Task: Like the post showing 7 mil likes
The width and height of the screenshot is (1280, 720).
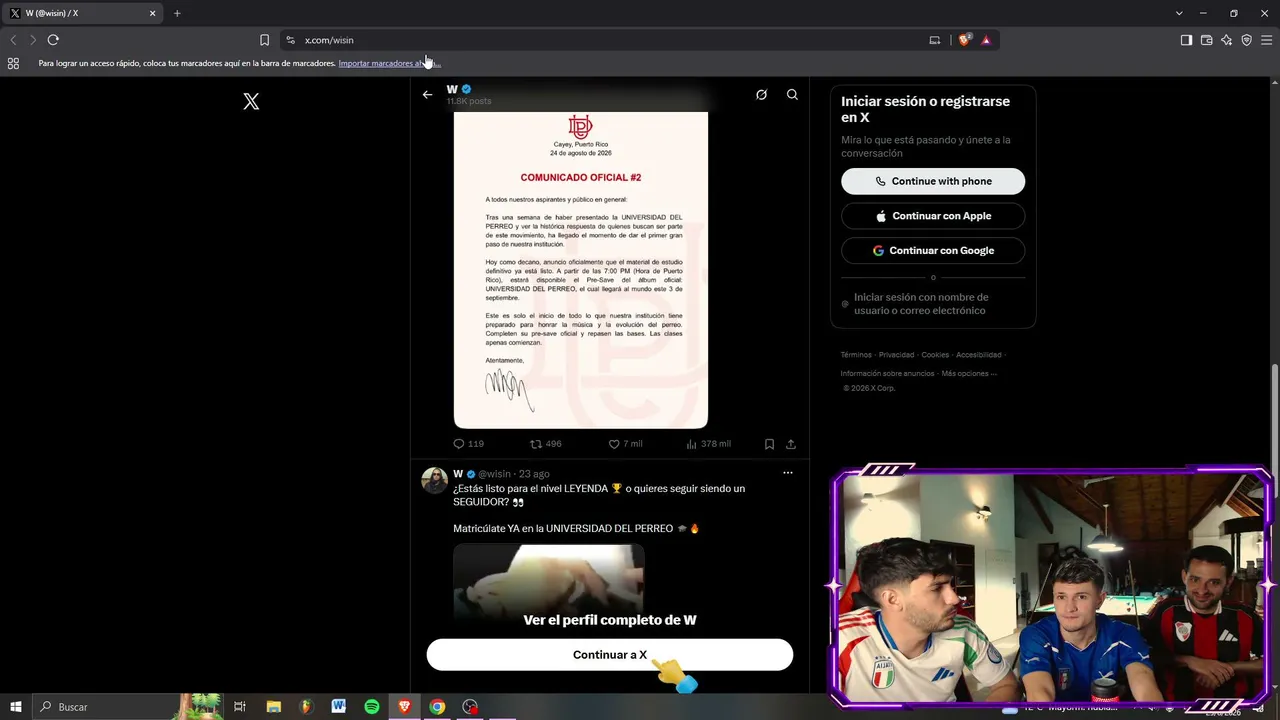Action: (x=625, y=444)
